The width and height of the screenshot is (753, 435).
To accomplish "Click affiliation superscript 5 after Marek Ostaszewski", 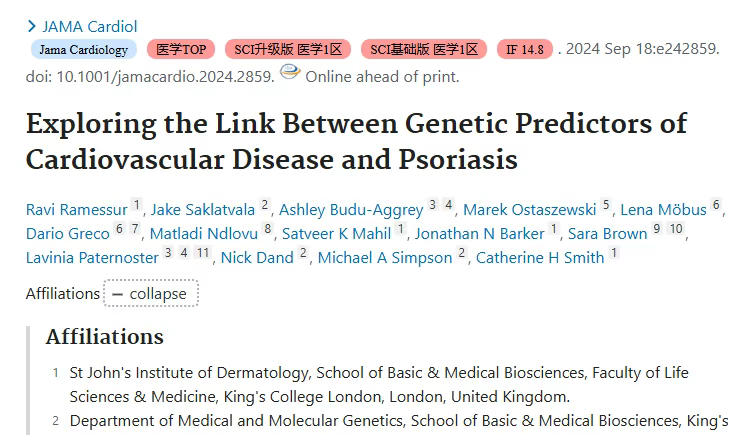I will tap(606, 205).
